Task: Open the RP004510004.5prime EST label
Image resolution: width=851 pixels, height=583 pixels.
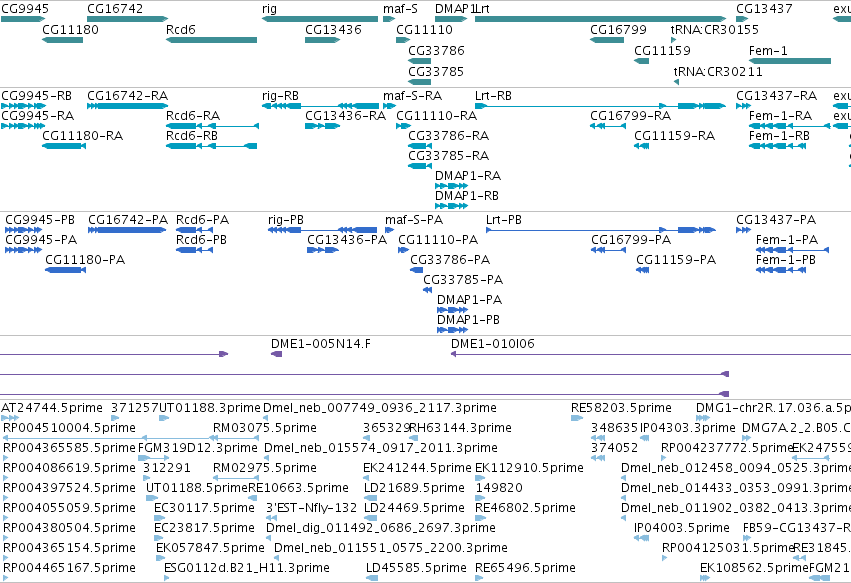Action: point(69,428)
